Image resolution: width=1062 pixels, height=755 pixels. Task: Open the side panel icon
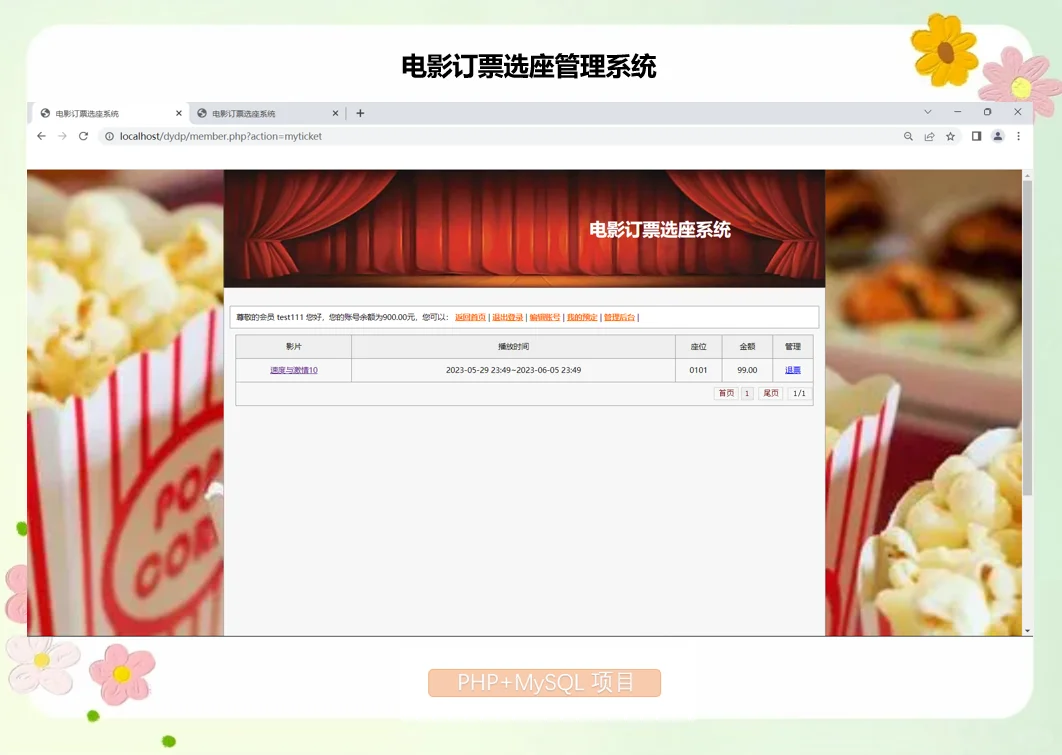point(975,136)
